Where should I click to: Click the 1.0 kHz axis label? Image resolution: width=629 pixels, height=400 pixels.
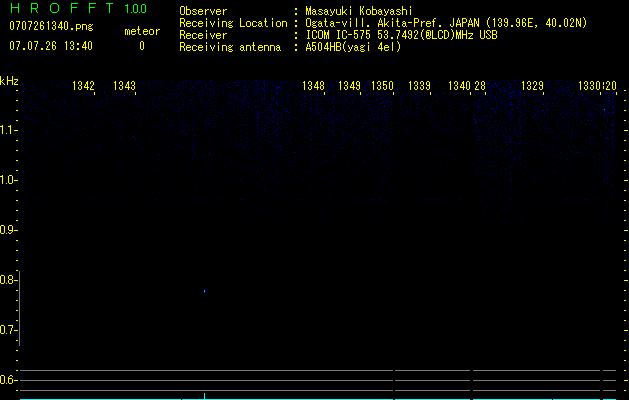click(8, 180)
